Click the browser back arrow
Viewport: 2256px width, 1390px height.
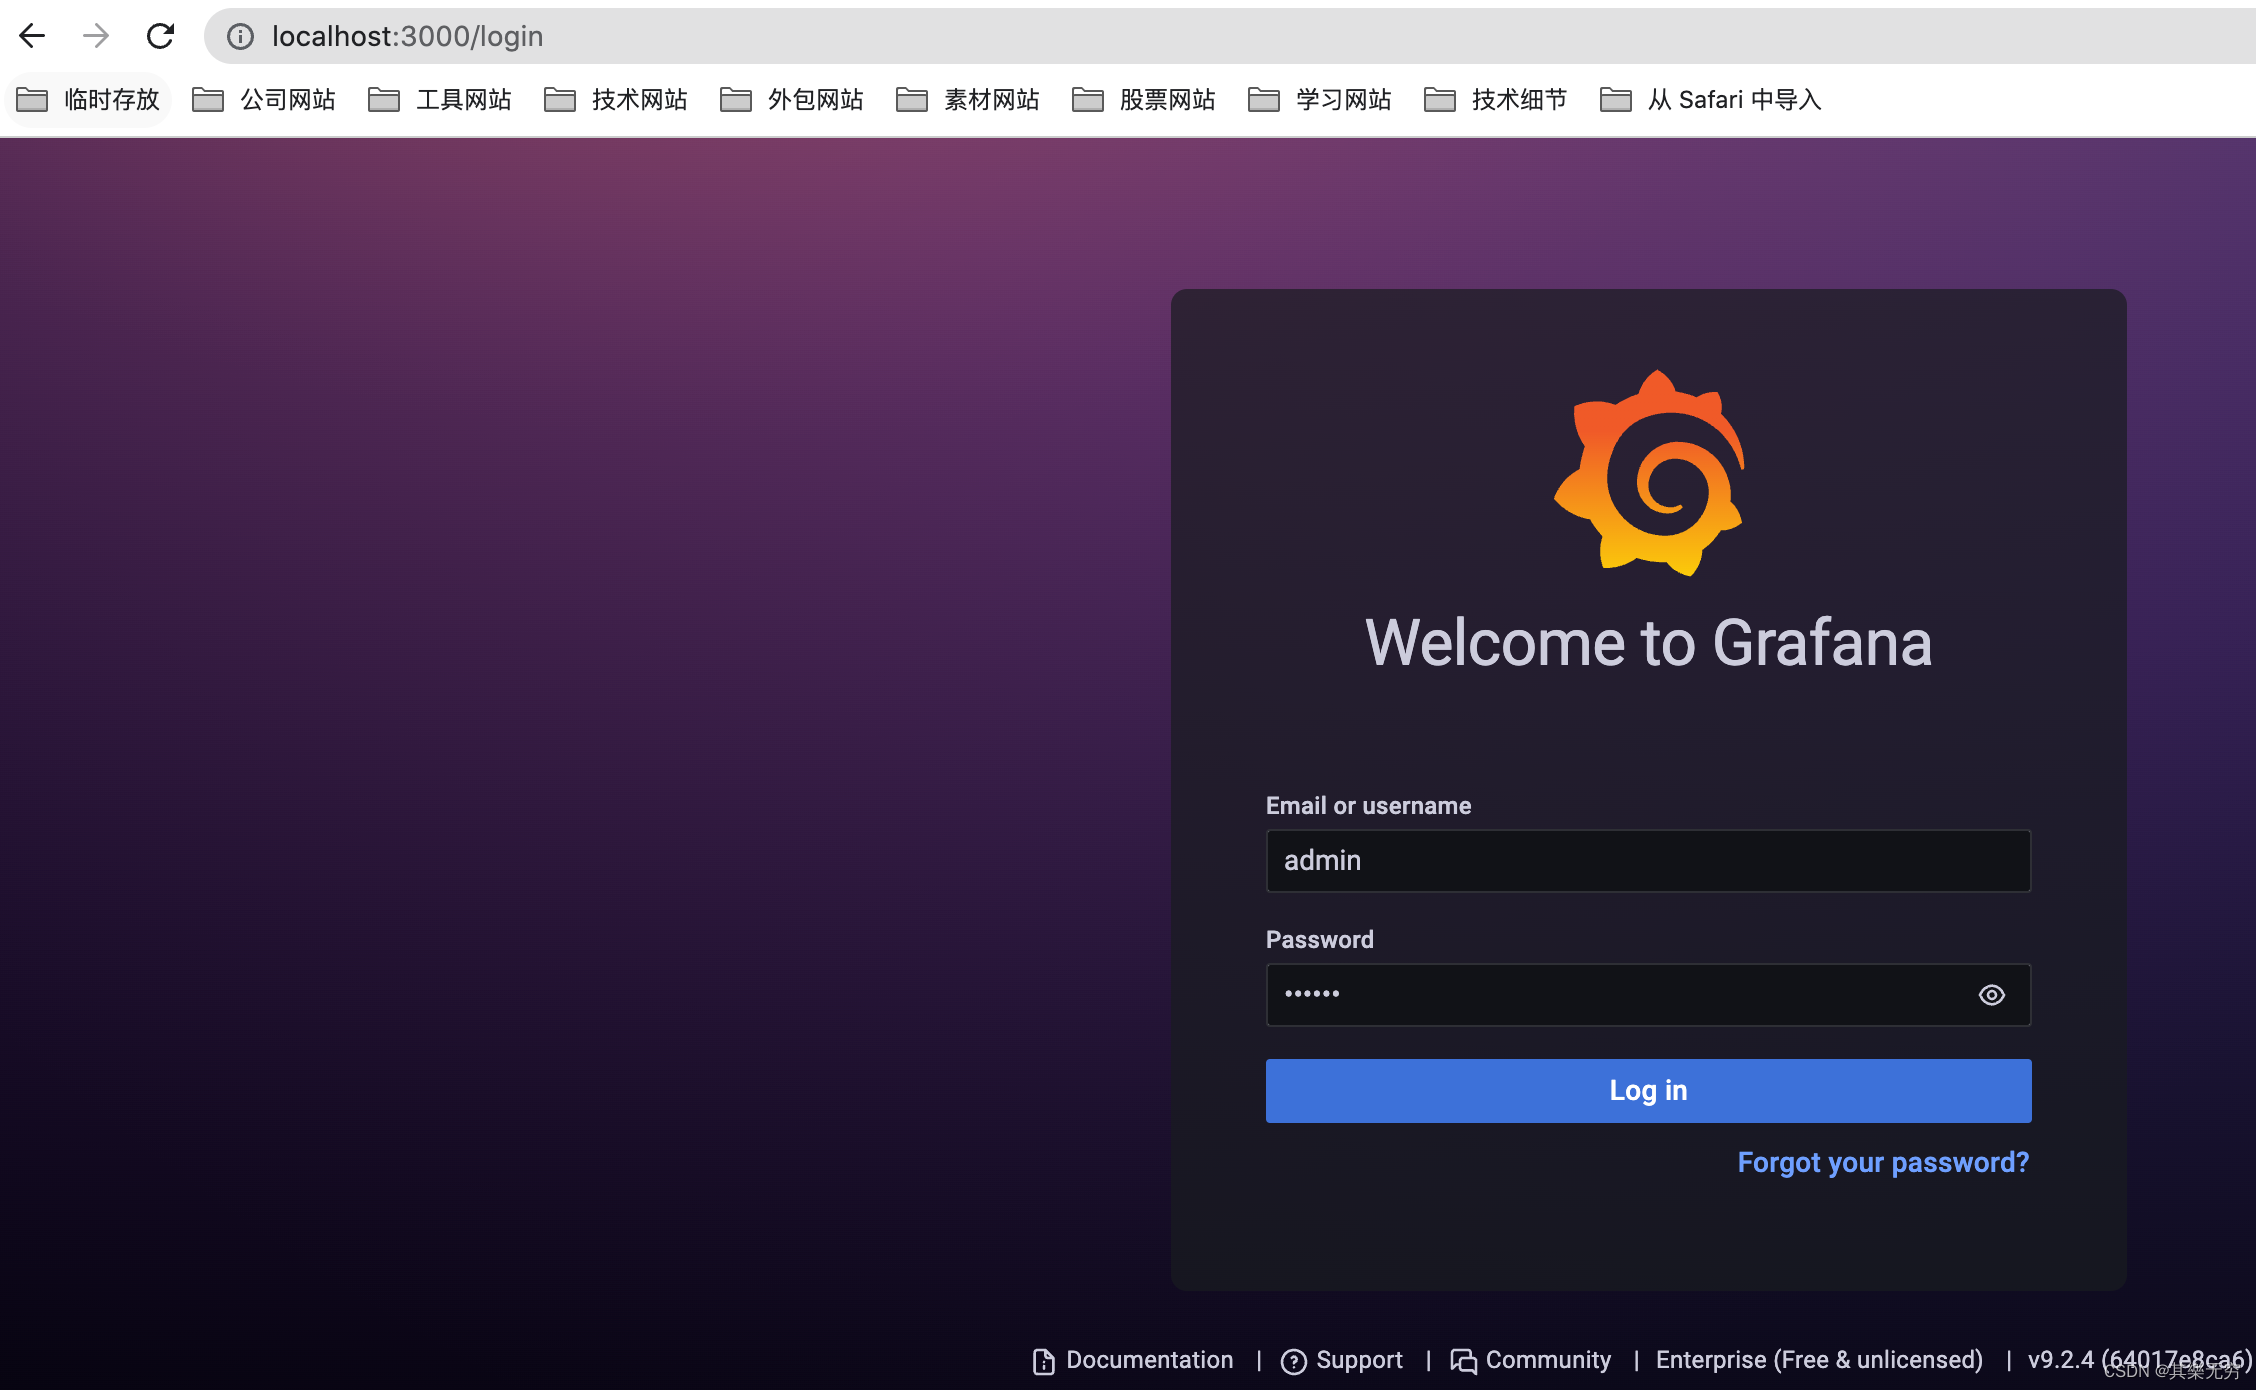tap(32, 36)
